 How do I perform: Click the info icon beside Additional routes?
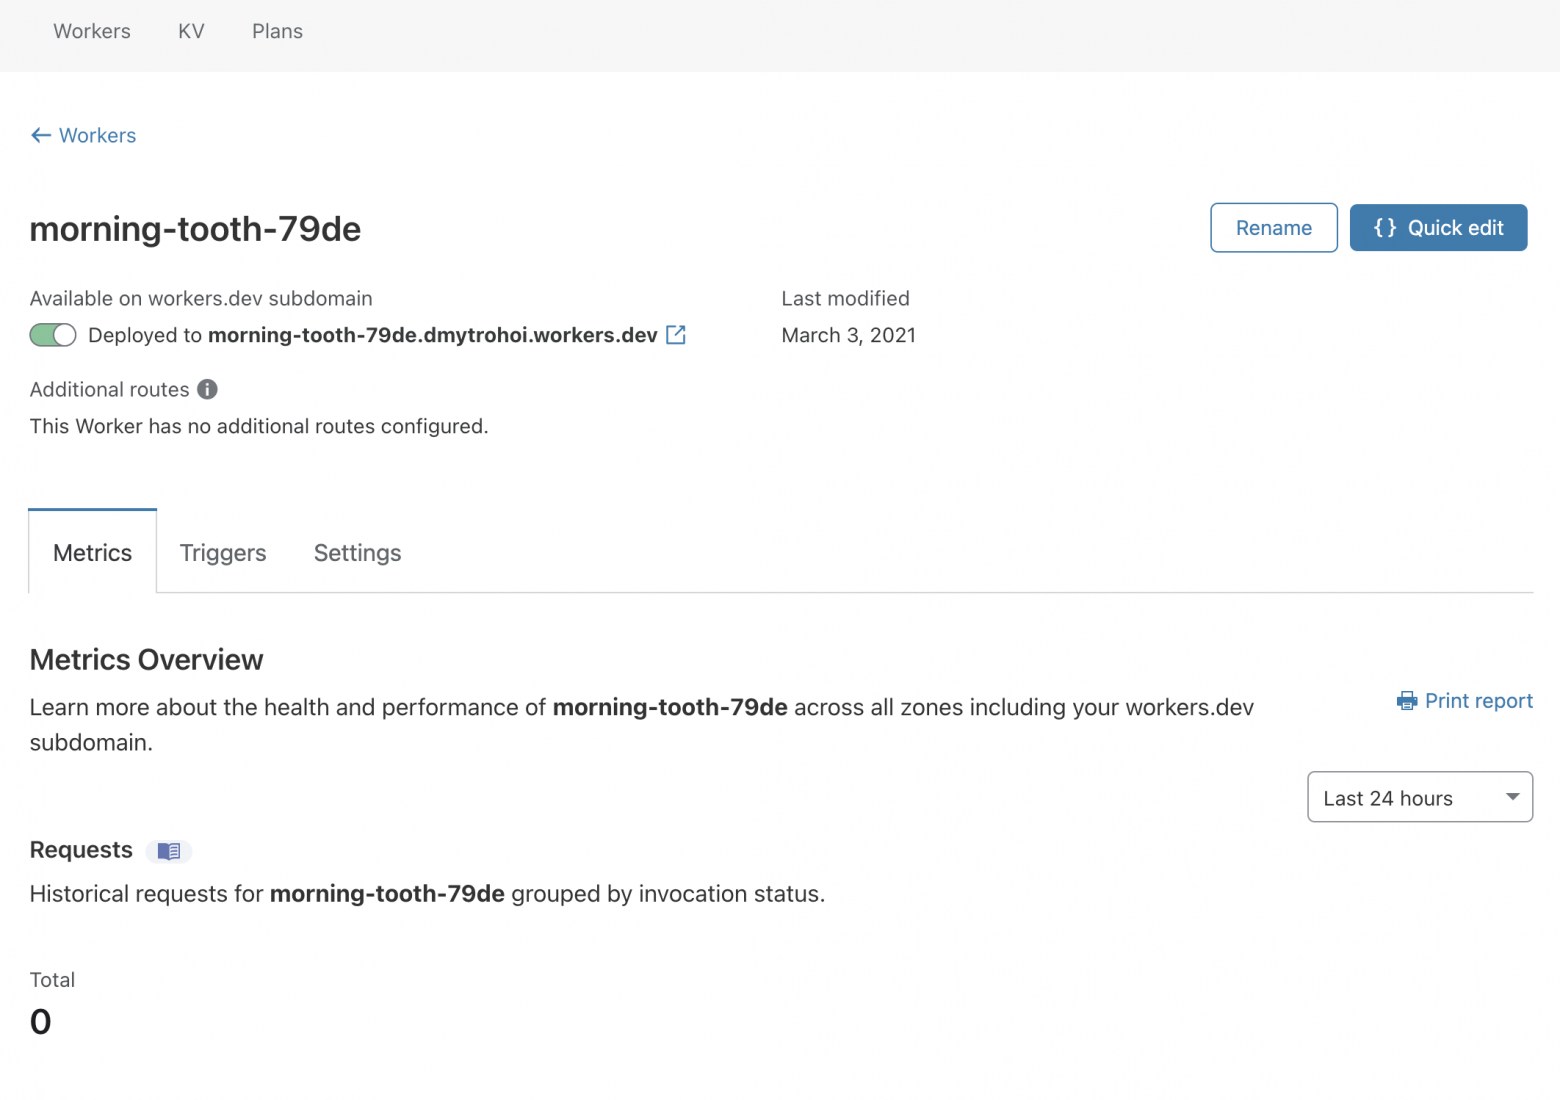(x=207, y=389)
